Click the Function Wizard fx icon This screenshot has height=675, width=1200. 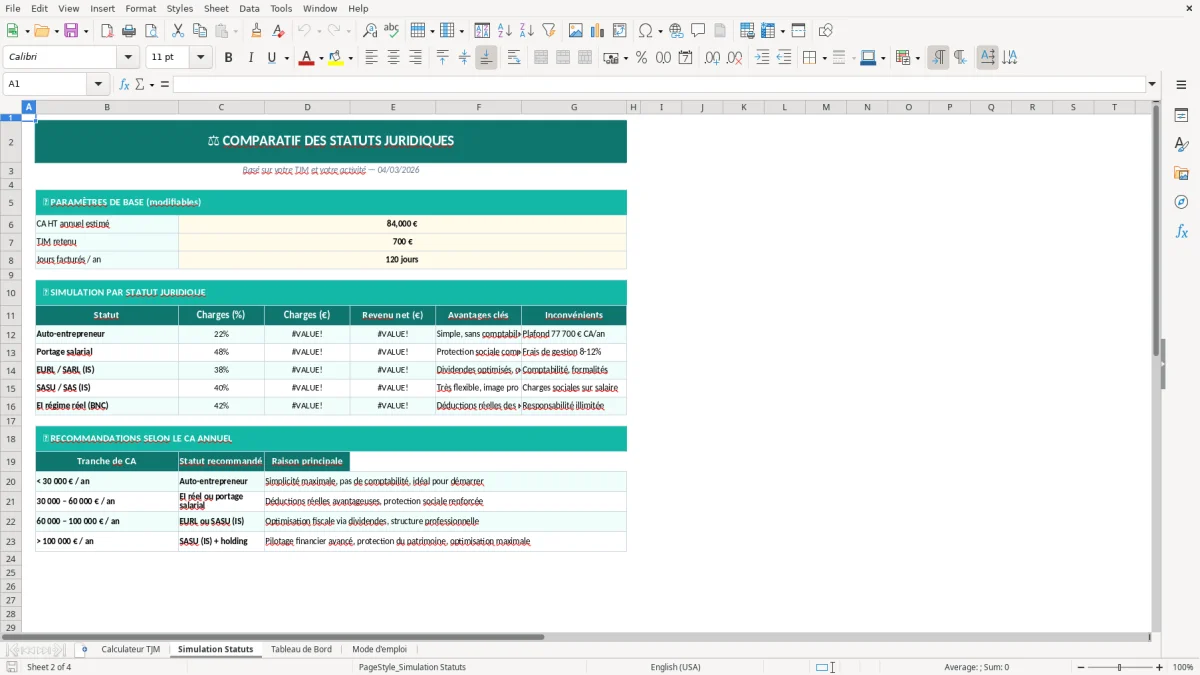pyautogui.click(x=124, y=84)
